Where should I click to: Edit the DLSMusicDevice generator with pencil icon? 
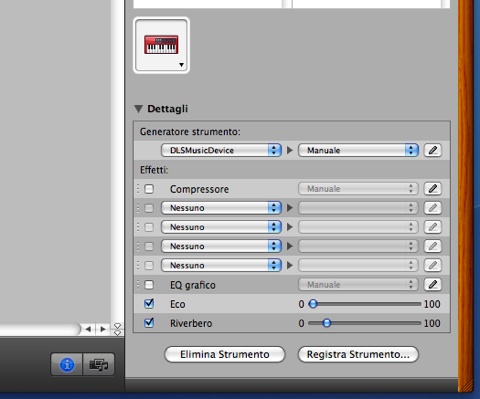433,150
